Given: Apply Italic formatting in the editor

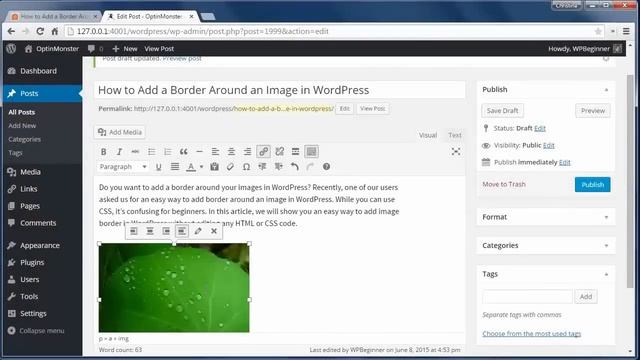Looking at the screenshot, I should [119, 152].
